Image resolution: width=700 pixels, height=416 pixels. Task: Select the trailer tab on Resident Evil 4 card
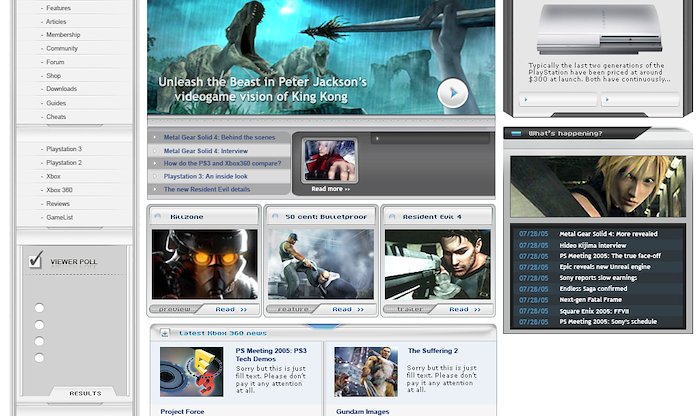point(410,309)
